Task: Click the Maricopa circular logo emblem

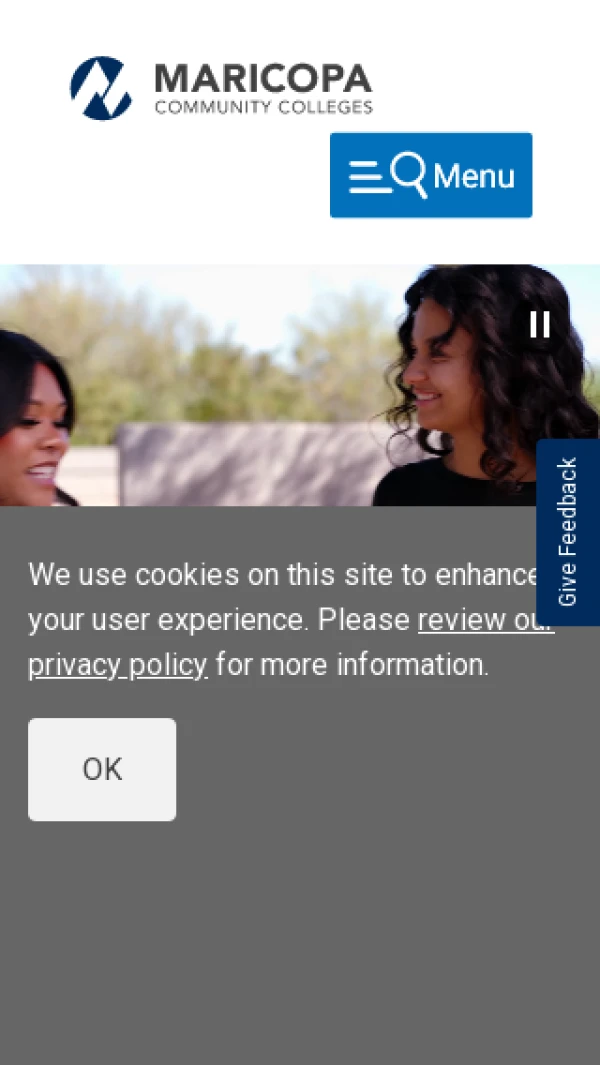Action: pyautogui.click(x=101, y=88)
